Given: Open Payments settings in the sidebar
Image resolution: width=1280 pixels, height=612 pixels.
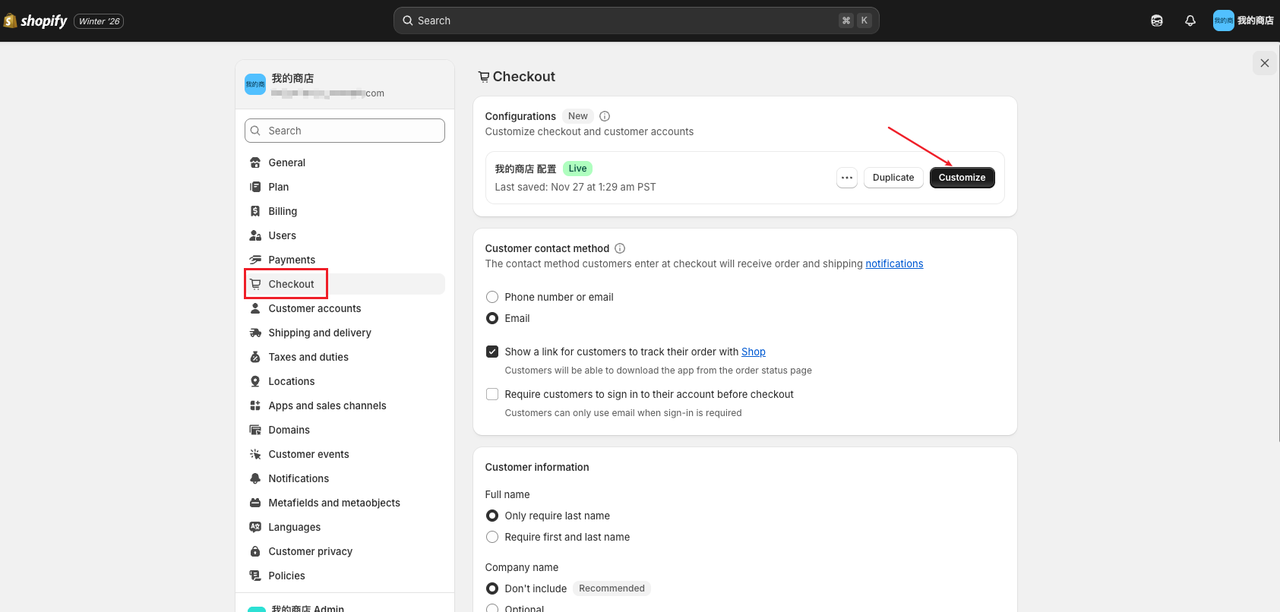Looking at the screenshot, I should pyautogui.click(x=290, y=259).
